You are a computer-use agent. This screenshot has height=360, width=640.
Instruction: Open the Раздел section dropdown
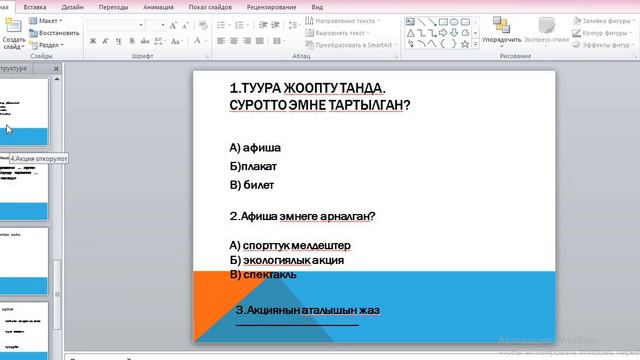click(x=47, y=45)
